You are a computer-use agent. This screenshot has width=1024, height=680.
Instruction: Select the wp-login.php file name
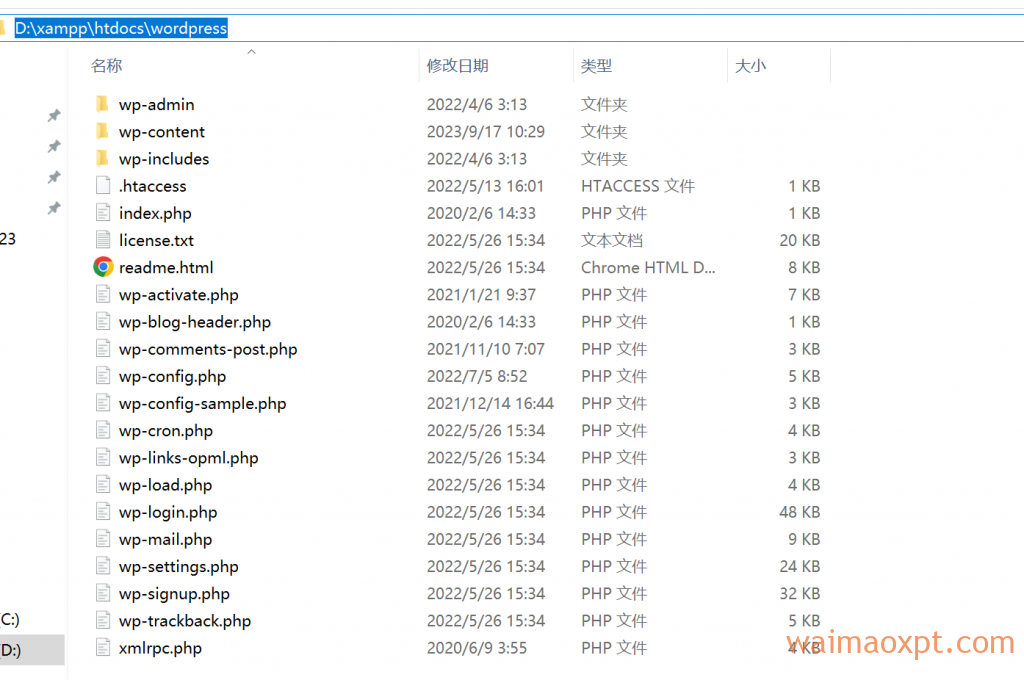point(168,512)
